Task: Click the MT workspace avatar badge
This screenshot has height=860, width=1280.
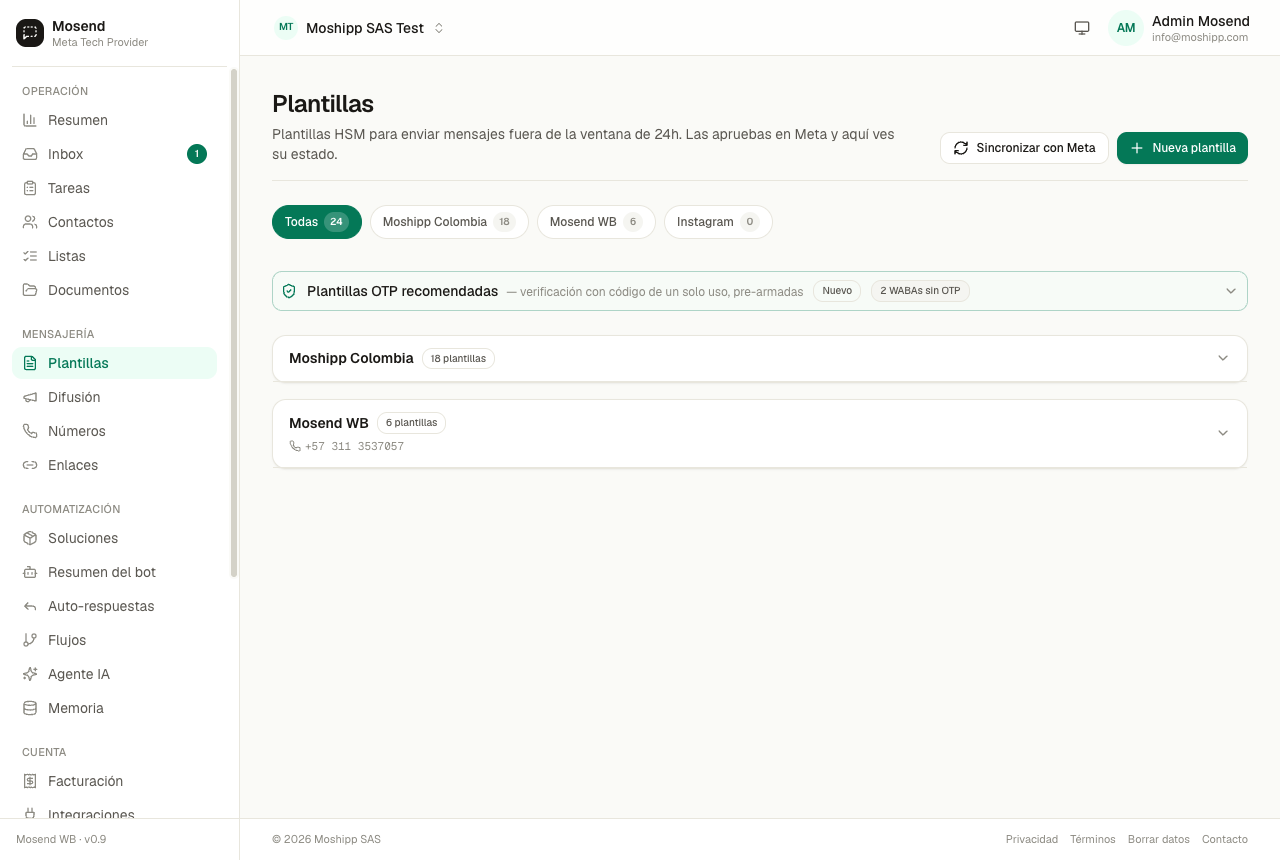Action: (286, 27)
